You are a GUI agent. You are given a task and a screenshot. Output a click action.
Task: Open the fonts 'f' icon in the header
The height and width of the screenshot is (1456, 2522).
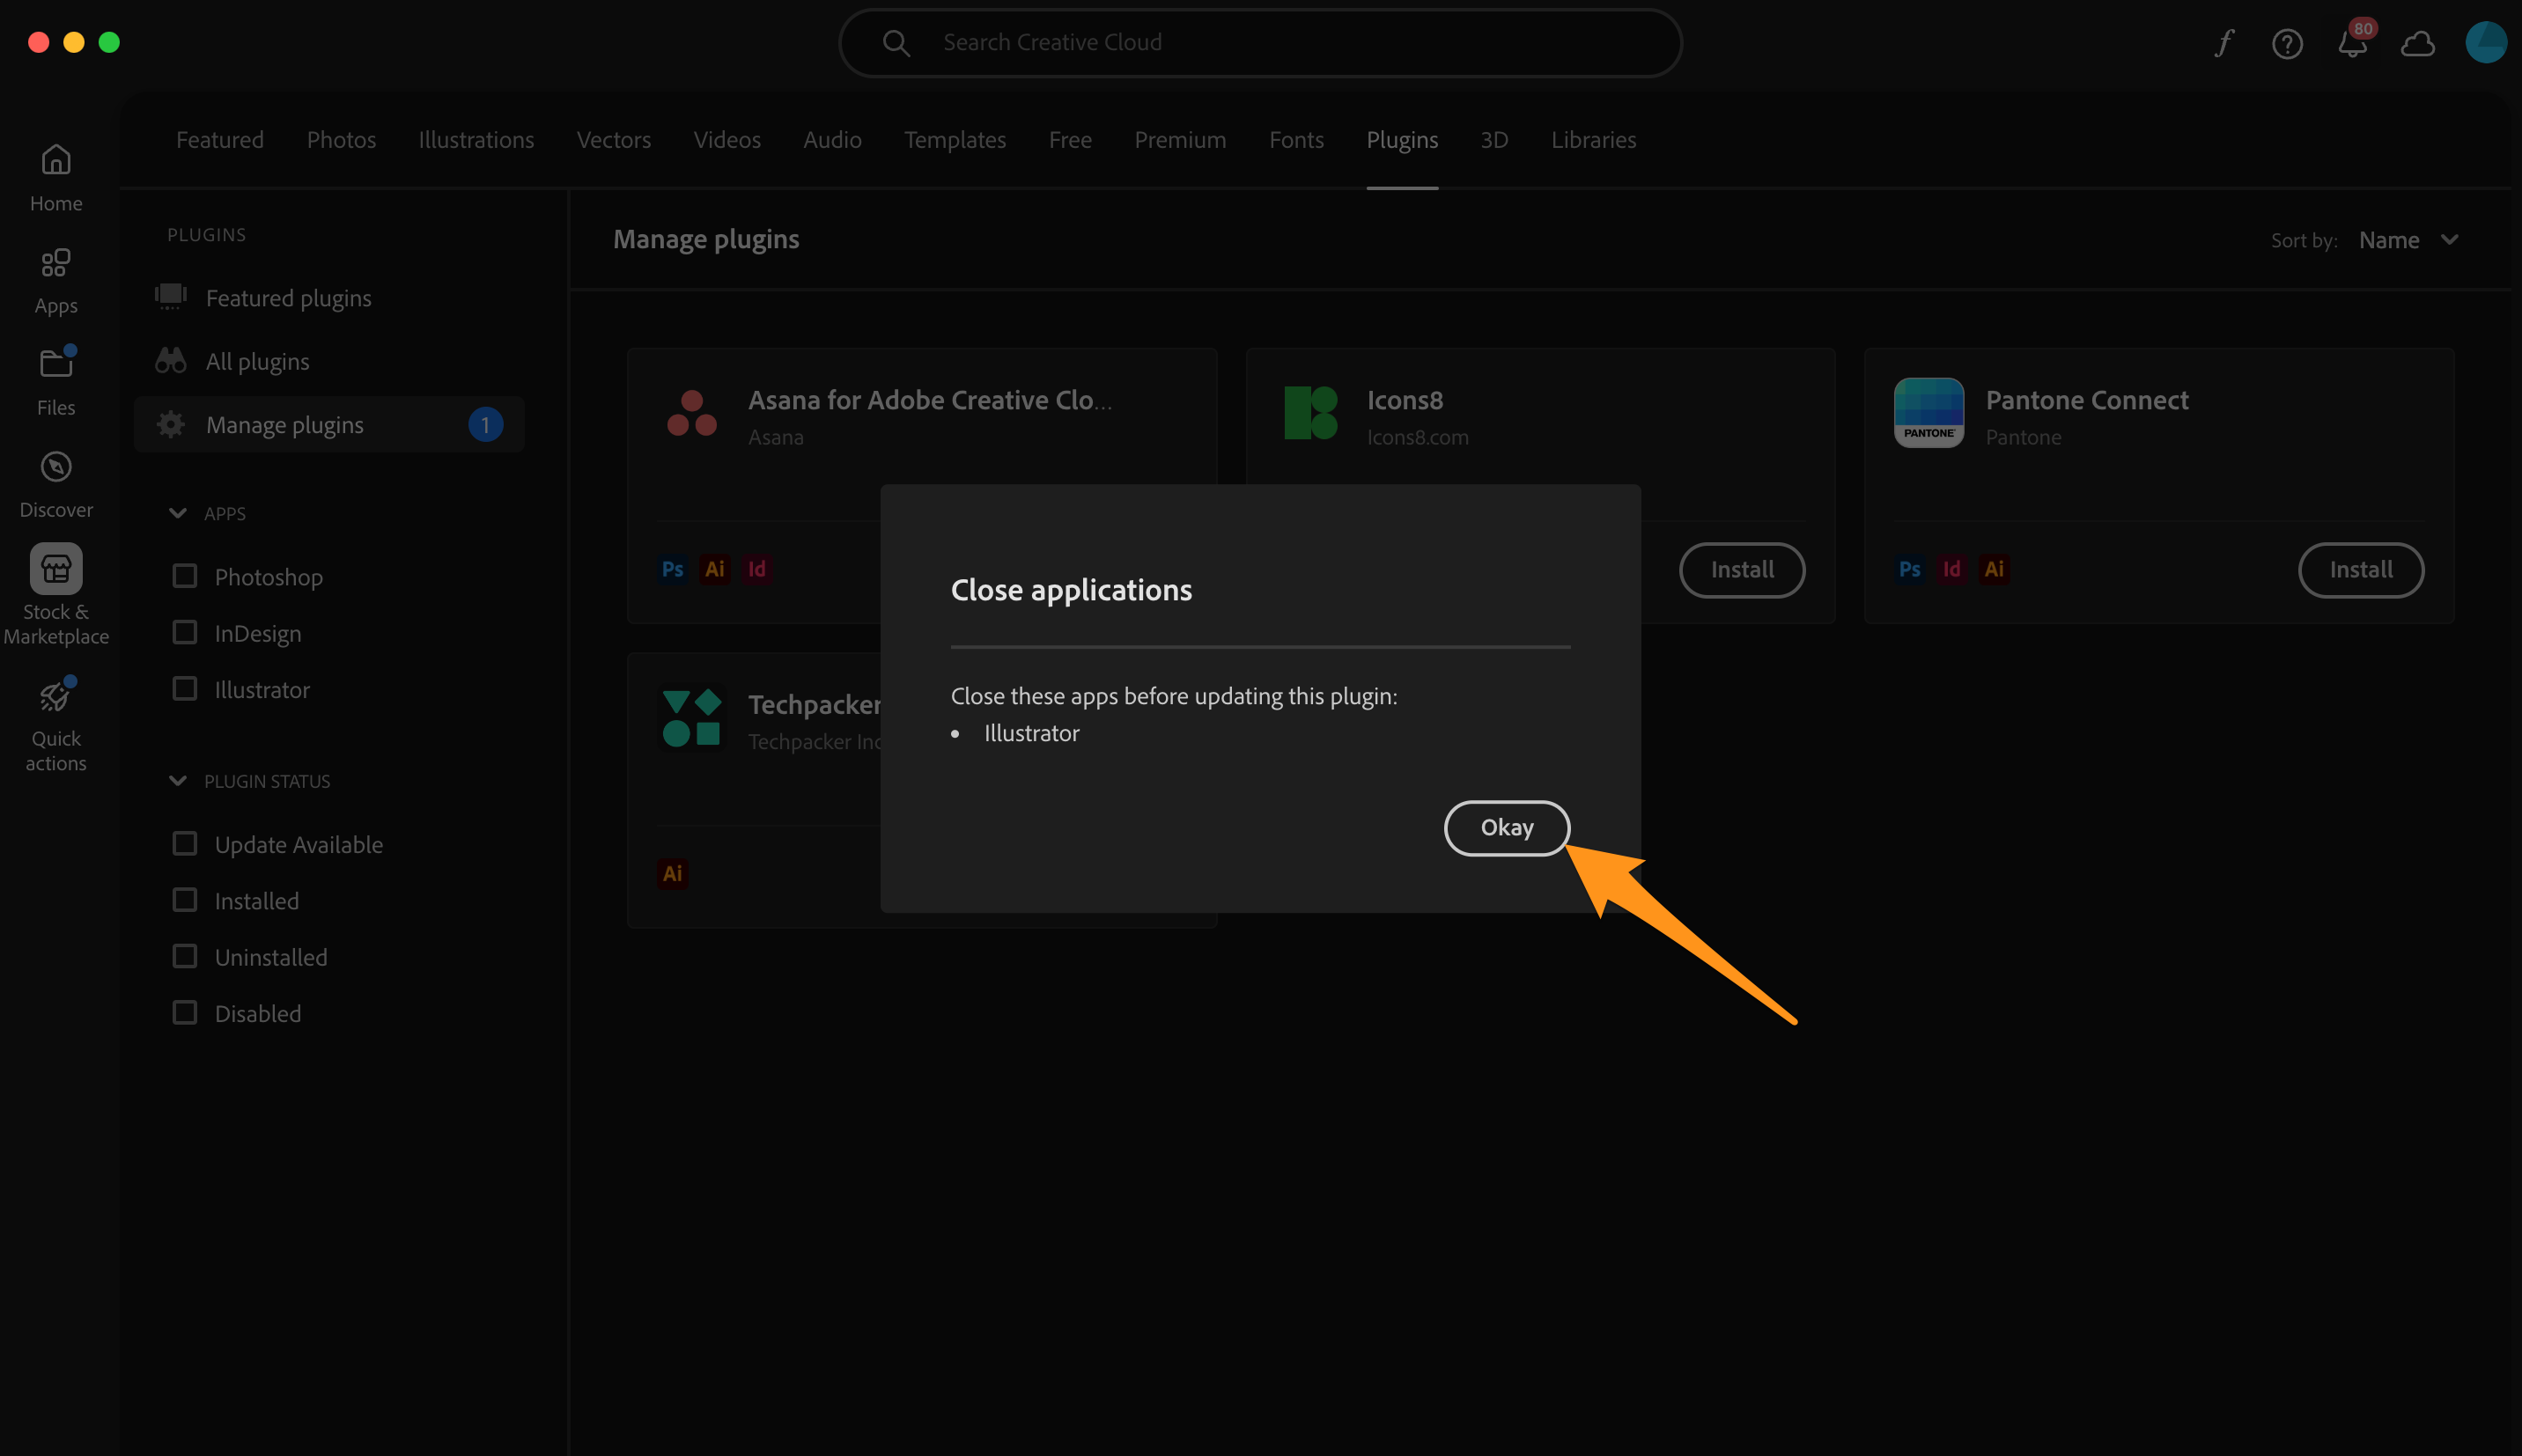pyautogui.click(x=2223, y=43)
